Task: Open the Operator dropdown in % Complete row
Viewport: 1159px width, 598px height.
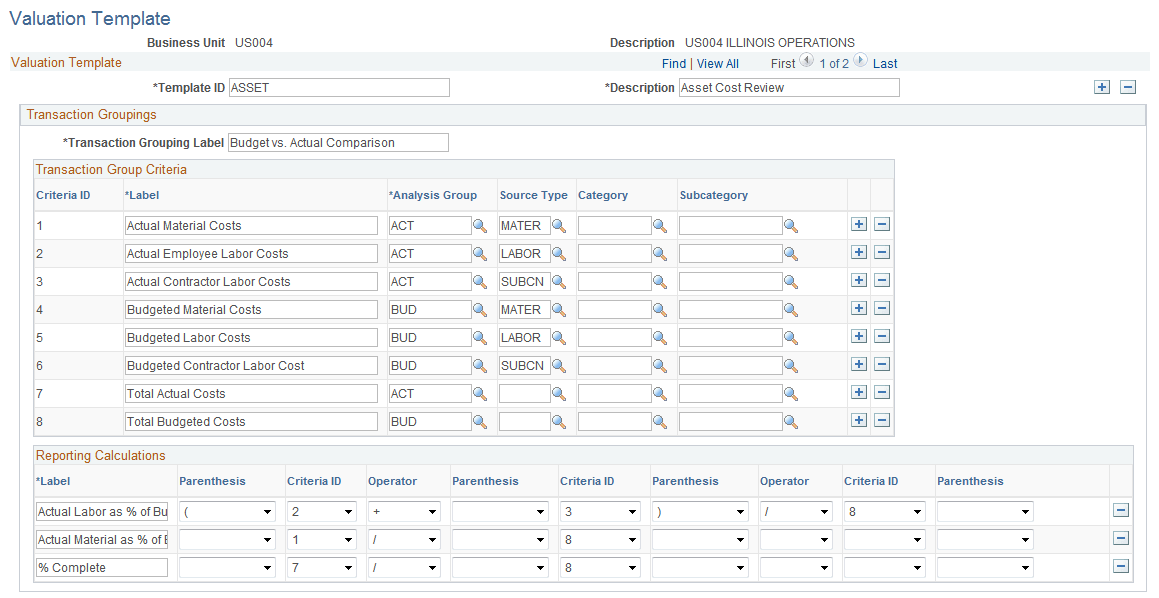Action: 404,567
